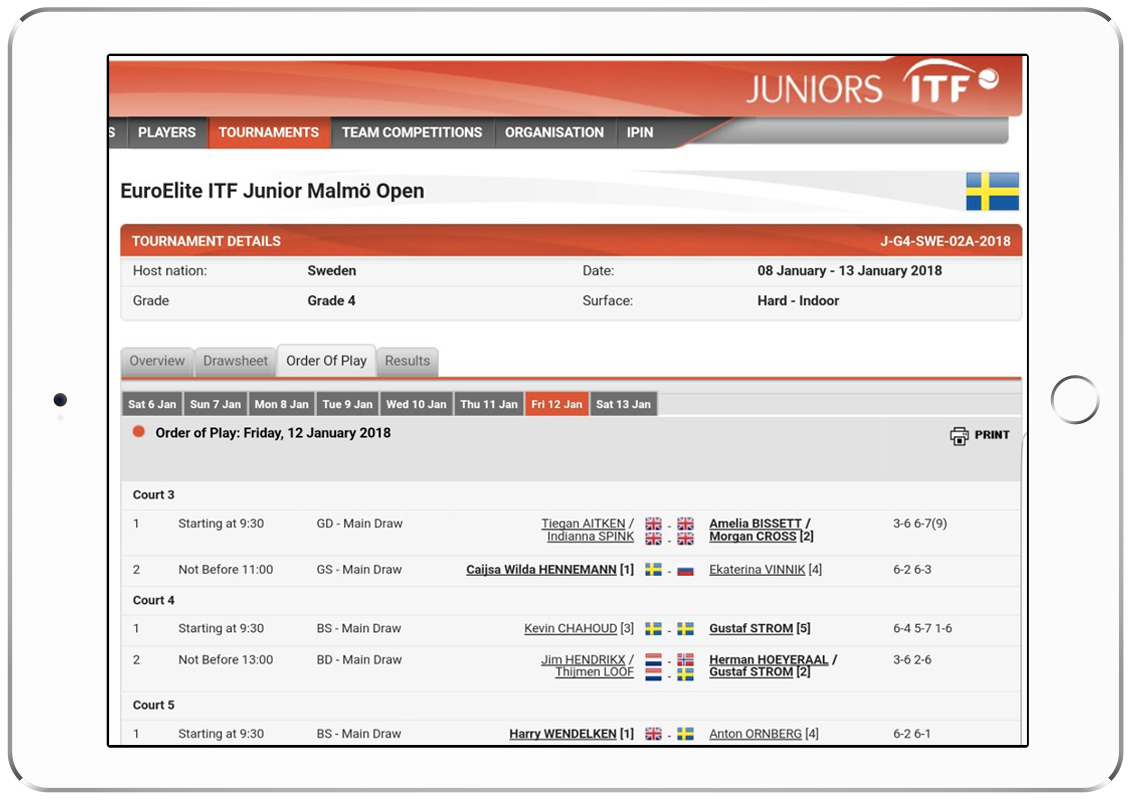Select the Mon 8 Jan day
1136x804 pixels.
click(281, 404)
